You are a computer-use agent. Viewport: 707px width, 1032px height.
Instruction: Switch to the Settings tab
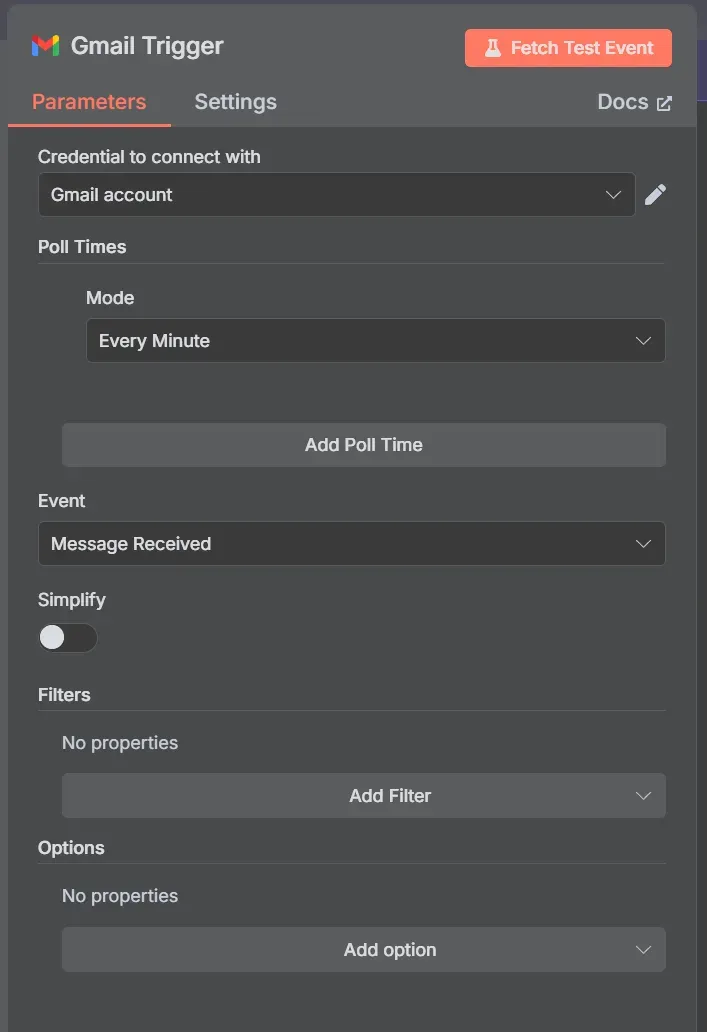click(x=235, y=101)
